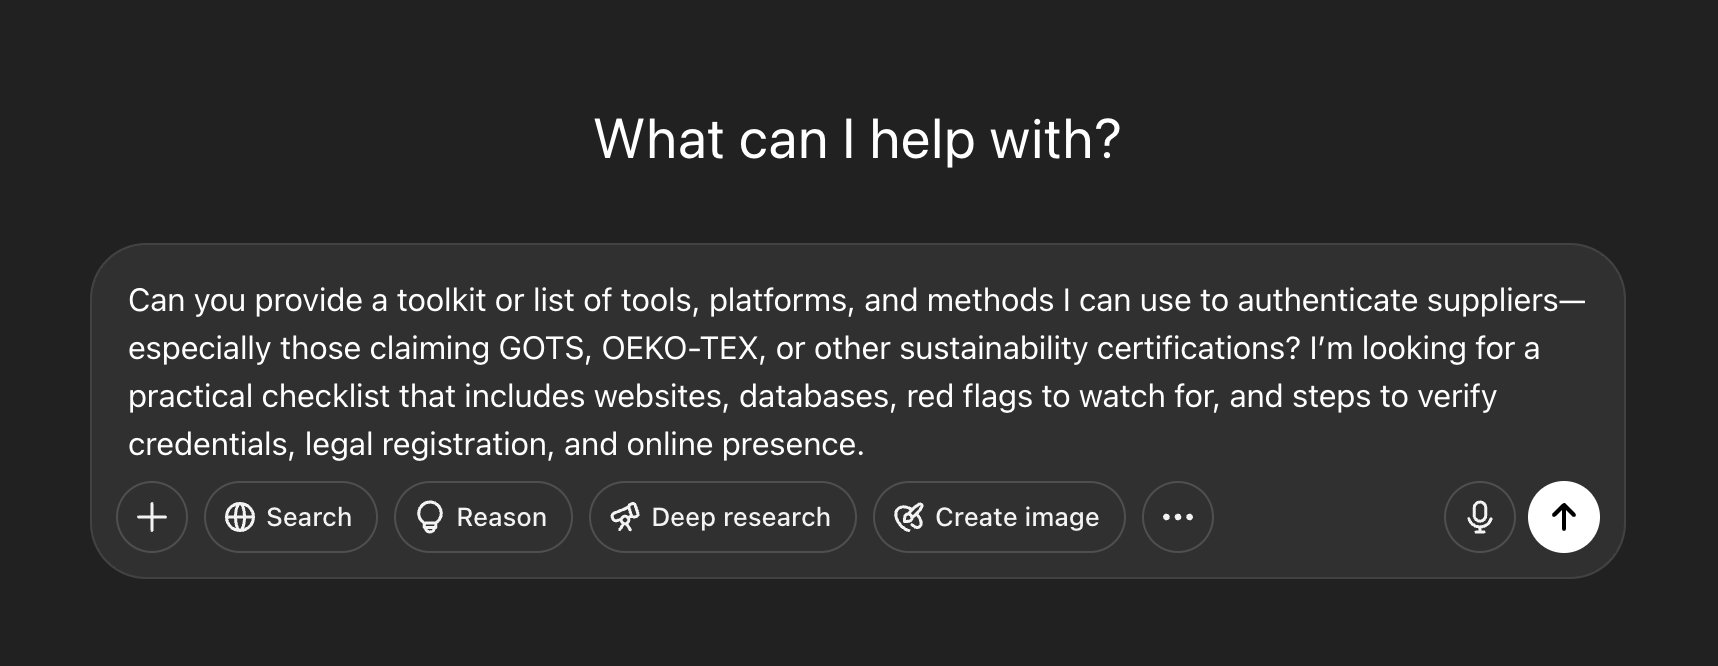Toggle the Reason mode button
1718x666 pixels.
[483, 517]
